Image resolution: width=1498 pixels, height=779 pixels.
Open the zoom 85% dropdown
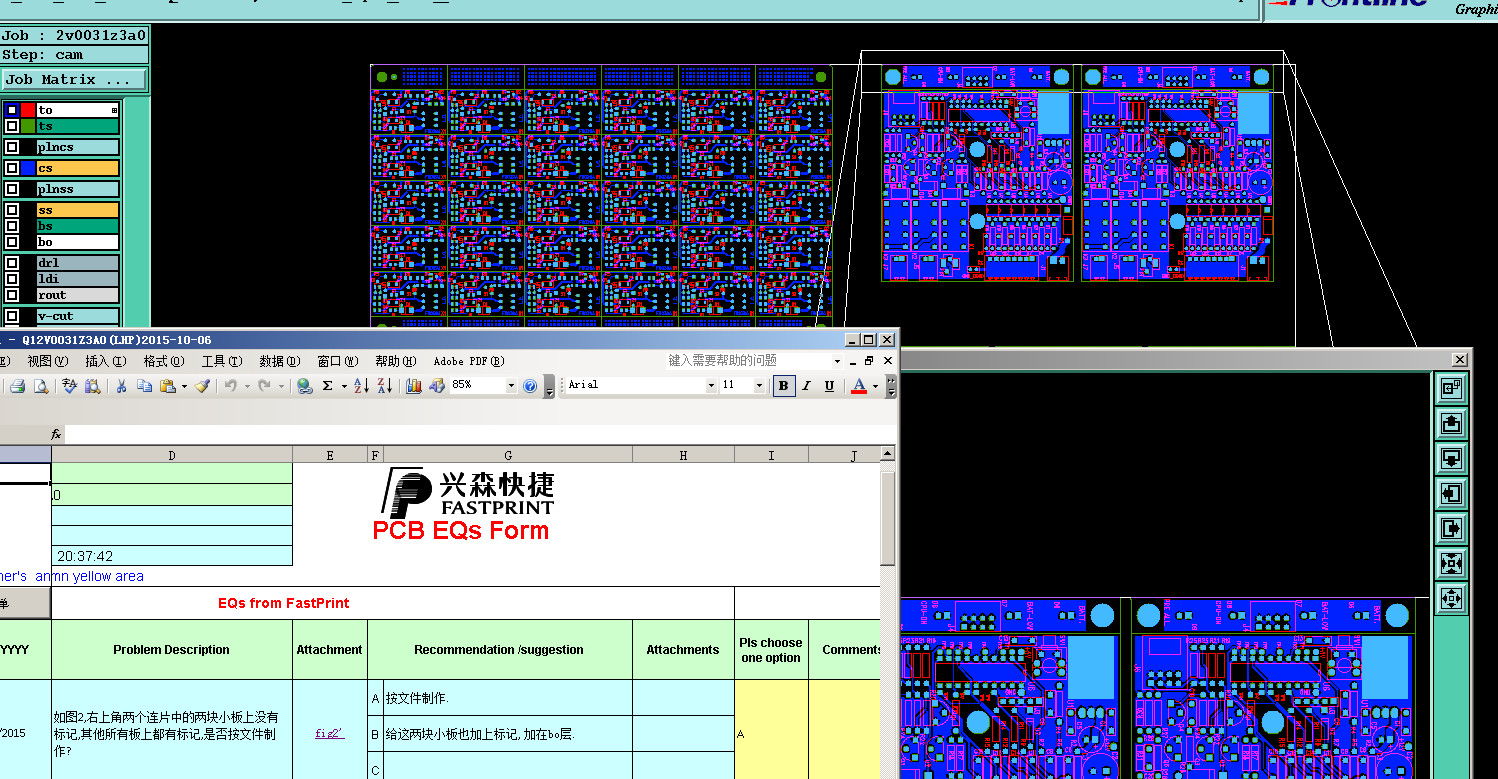pyautogui.click(x=511, y=386)
